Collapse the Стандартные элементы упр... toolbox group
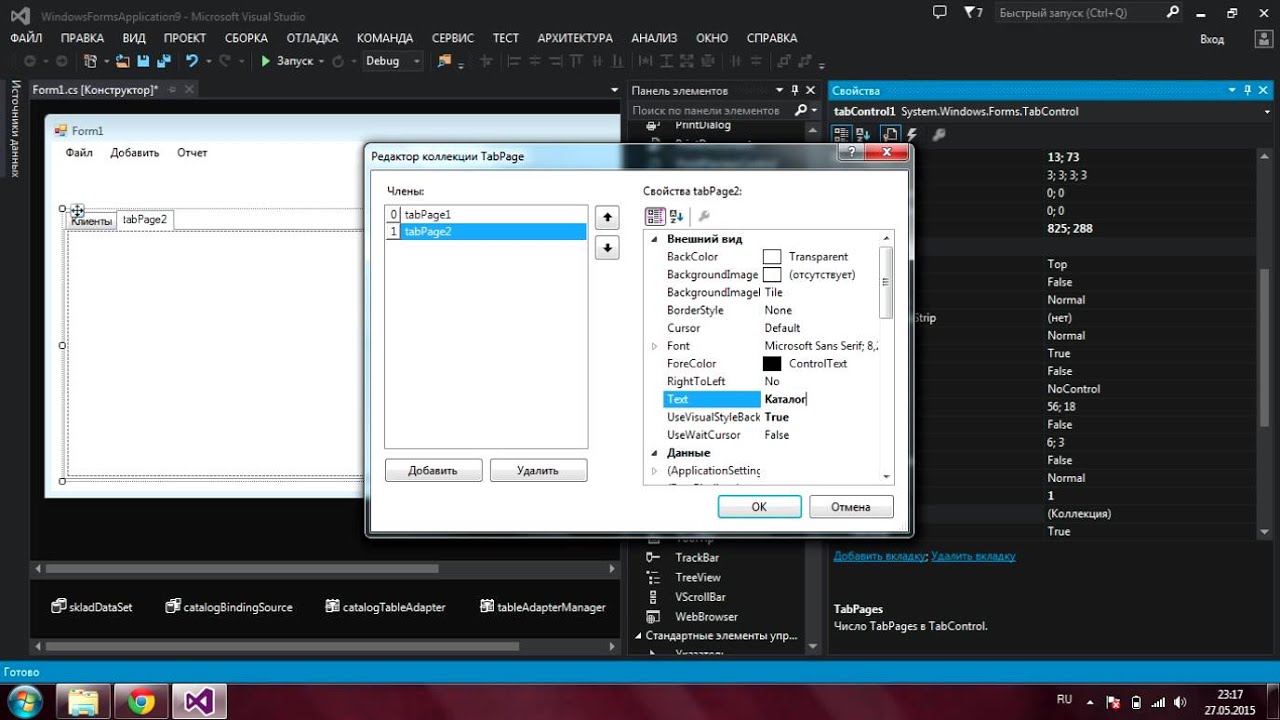Viewport: 1280px width, 720px height. [x=639, y=635]
